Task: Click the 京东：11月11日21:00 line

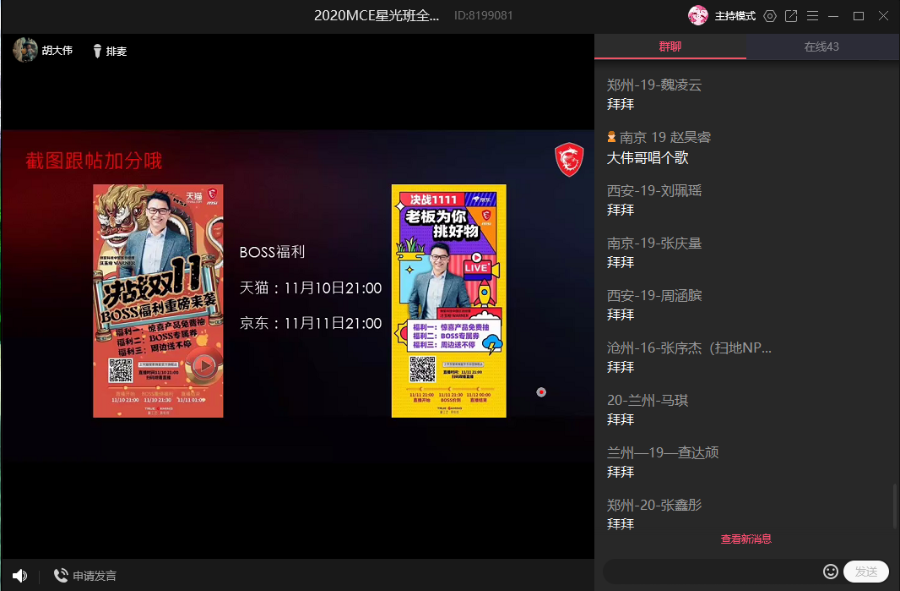Action: pyautogui.click(x=311, y=323)
